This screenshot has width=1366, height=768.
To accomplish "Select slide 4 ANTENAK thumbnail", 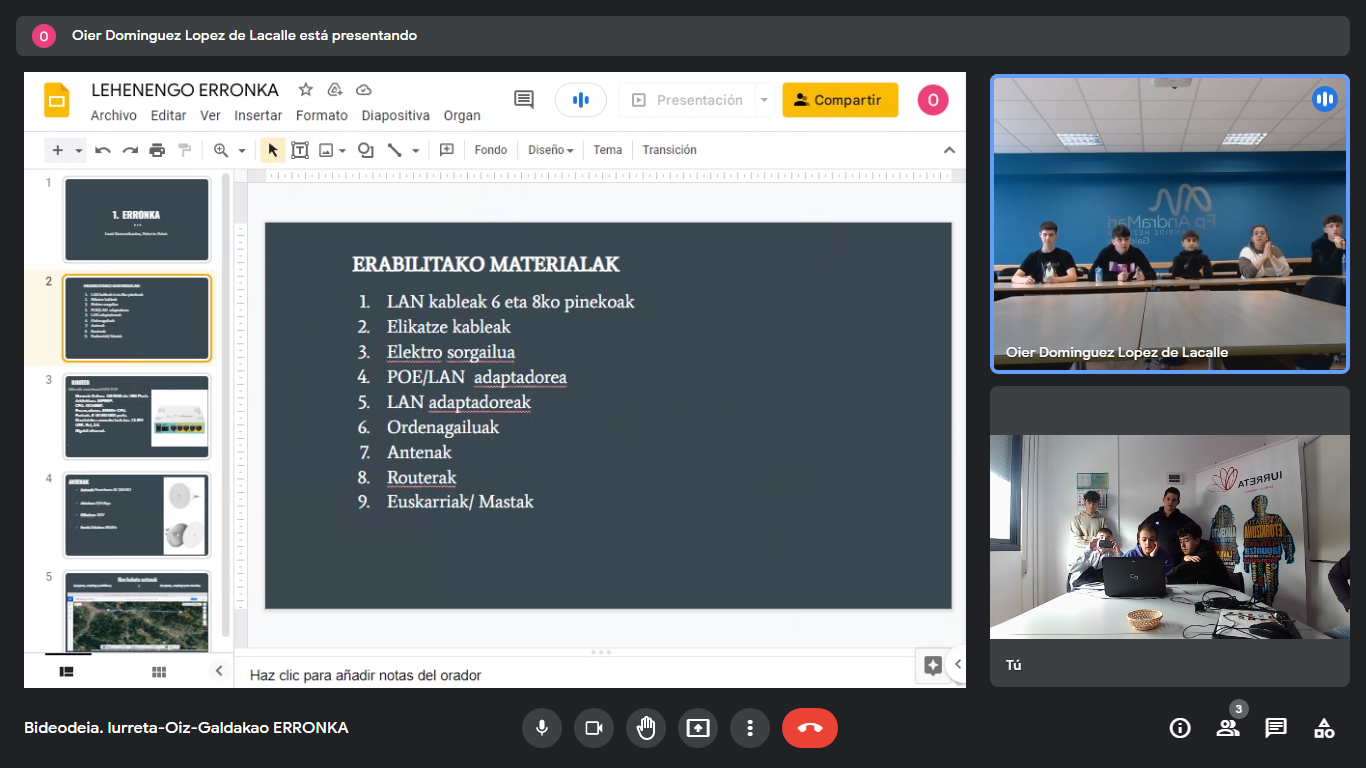I will click(137, 514).
